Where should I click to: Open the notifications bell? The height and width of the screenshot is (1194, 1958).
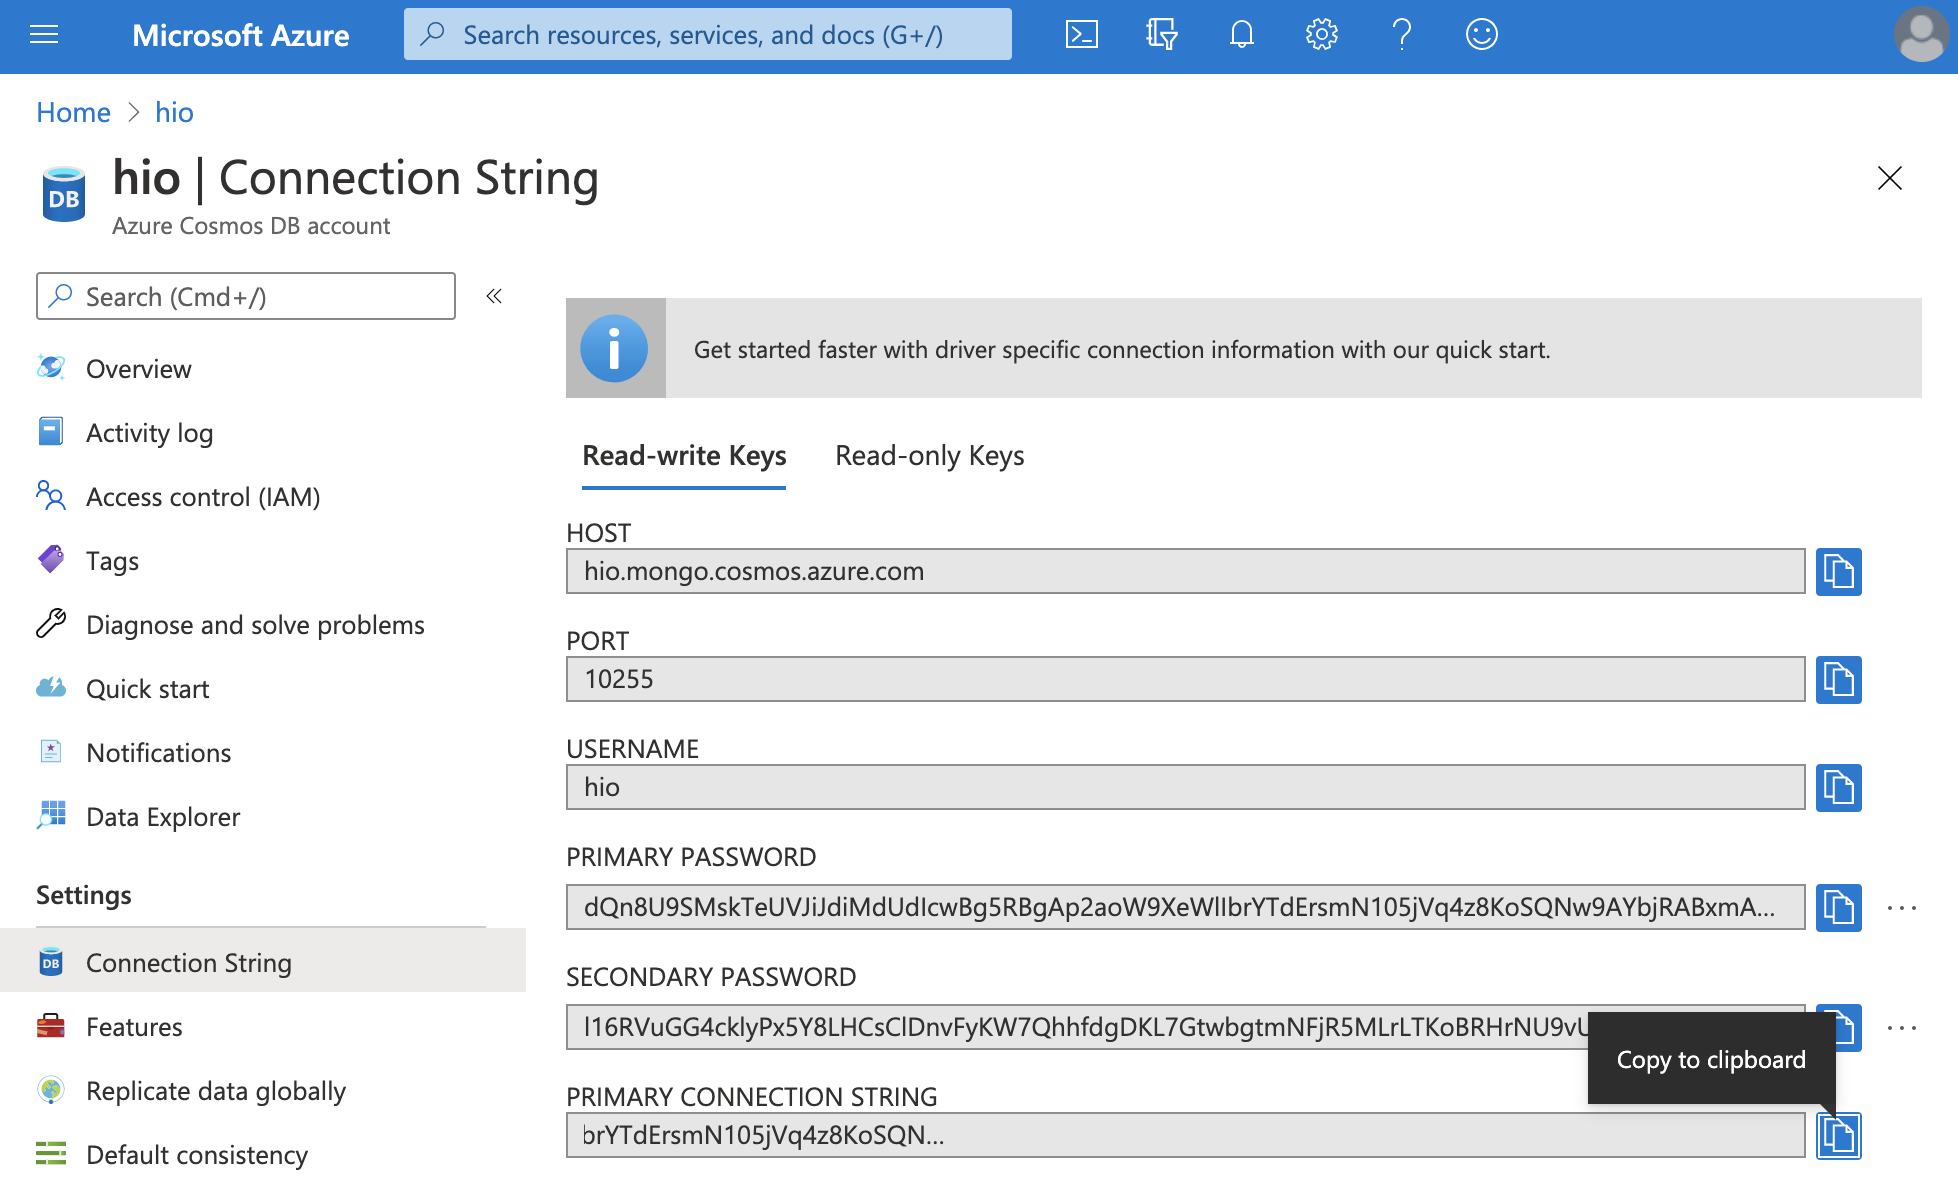tap(1241, 35)
